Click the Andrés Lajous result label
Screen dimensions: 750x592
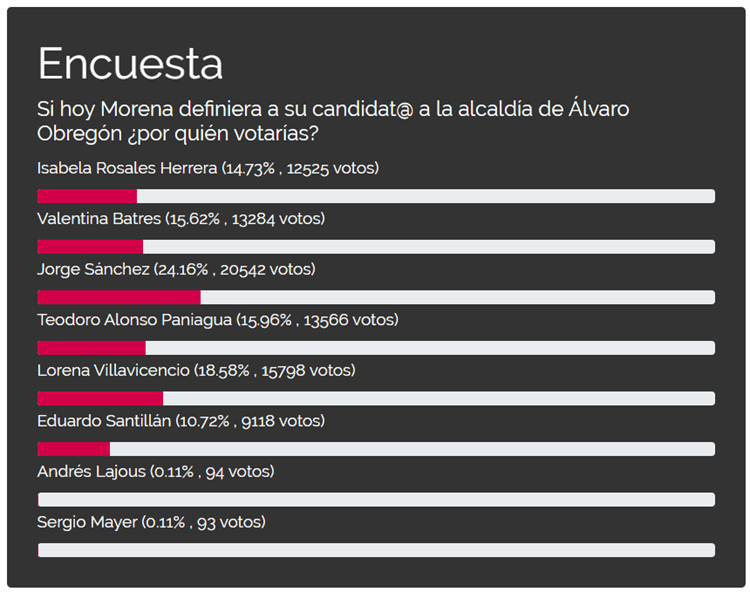coord(155,471)
